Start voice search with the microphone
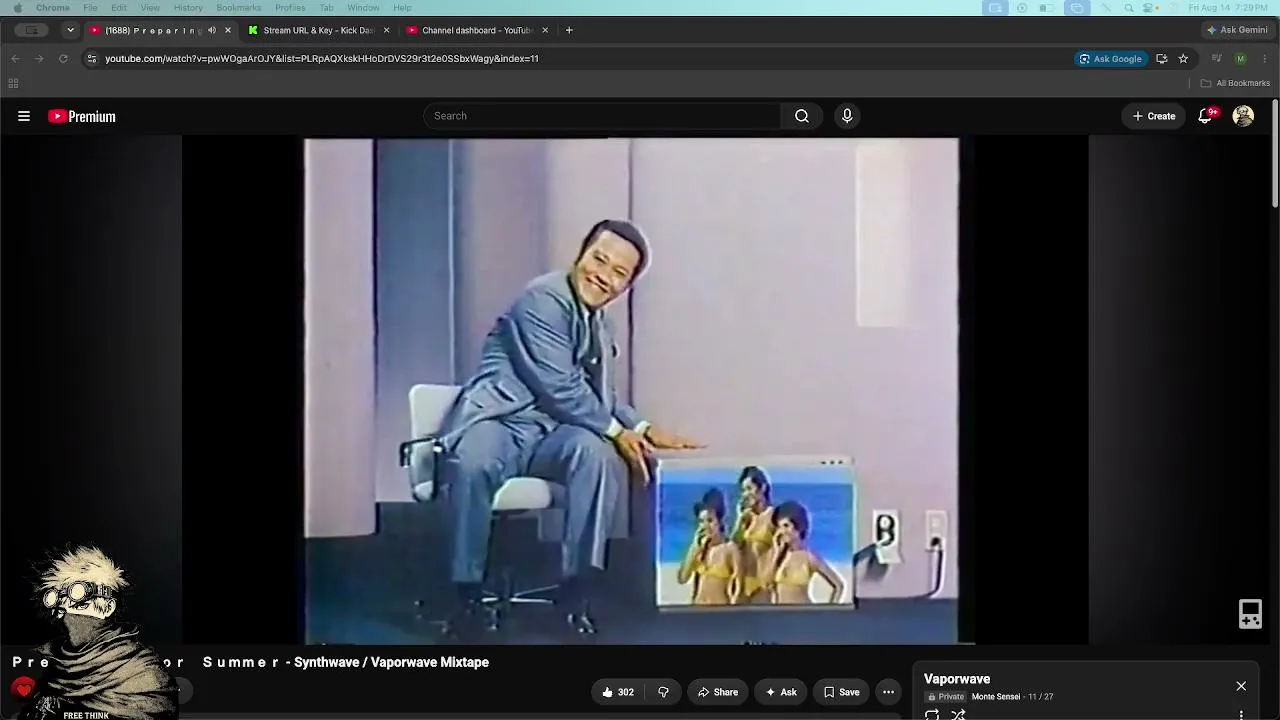Viewport: 1280px width, 720px height. 847,116
